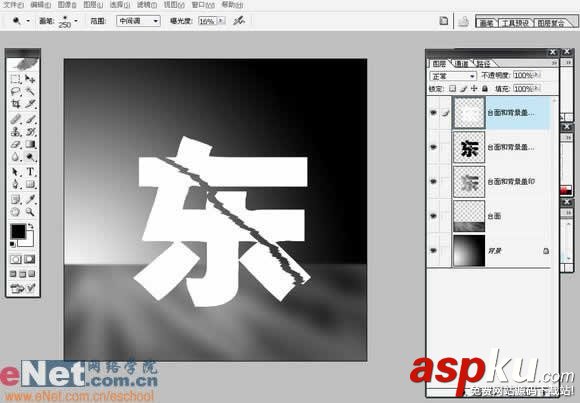This screenshot has height=403, width=580.
Task: Open the 画笔 palette well tab
Action: click(486, 23)
